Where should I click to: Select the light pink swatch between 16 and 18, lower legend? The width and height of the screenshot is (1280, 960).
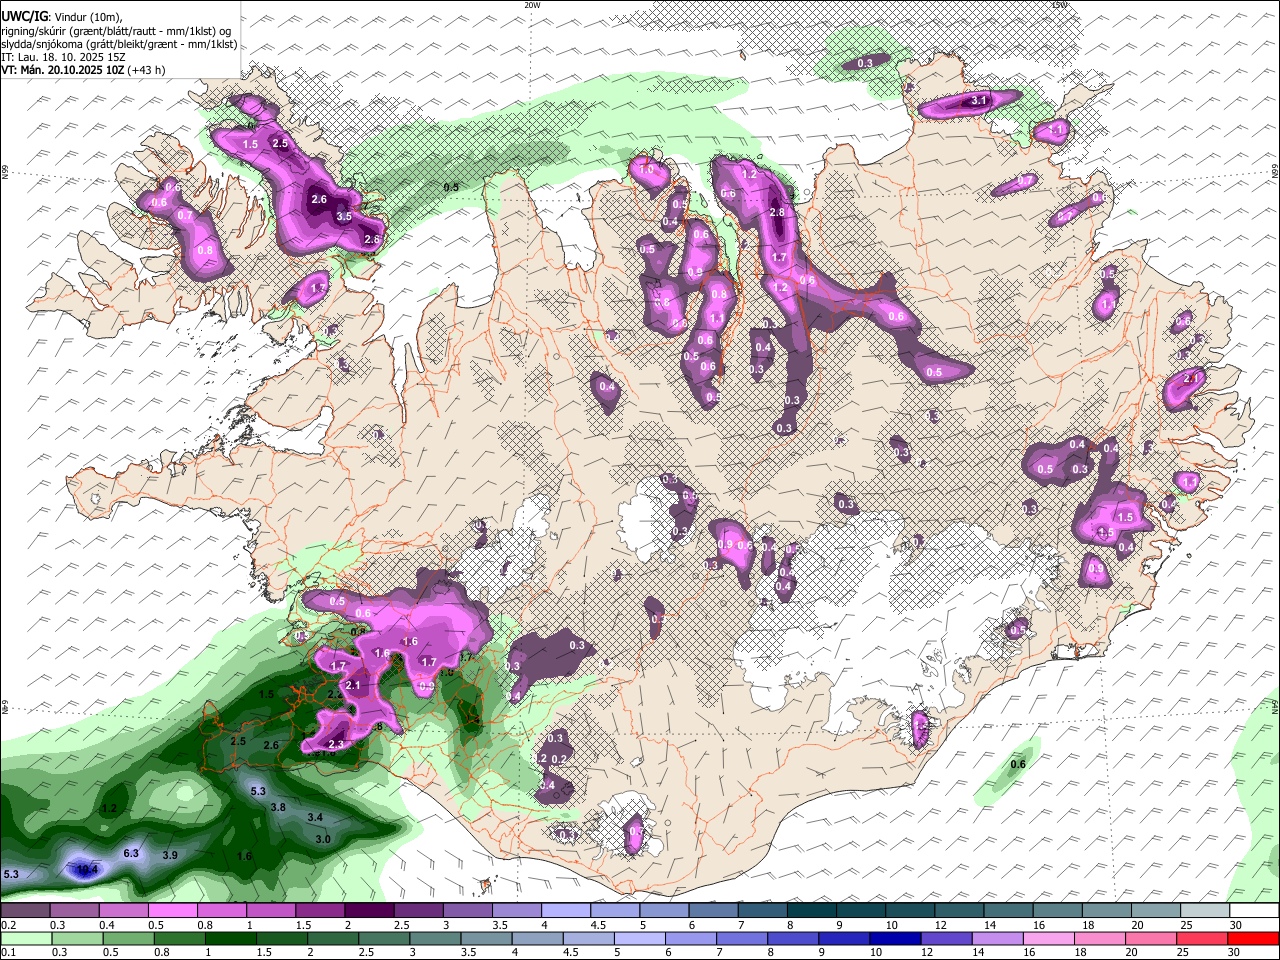[1048, 938]
